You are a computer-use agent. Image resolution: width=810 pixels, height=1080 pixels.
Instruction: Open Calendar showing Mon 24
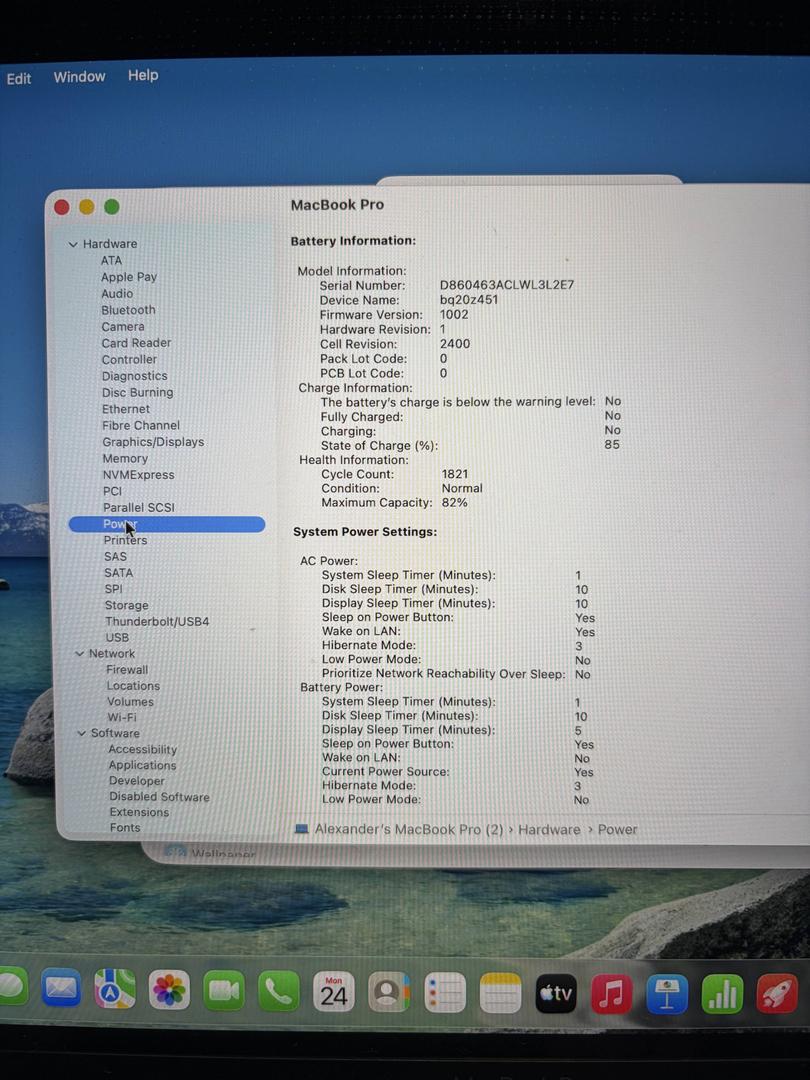[x=333, y=992]
